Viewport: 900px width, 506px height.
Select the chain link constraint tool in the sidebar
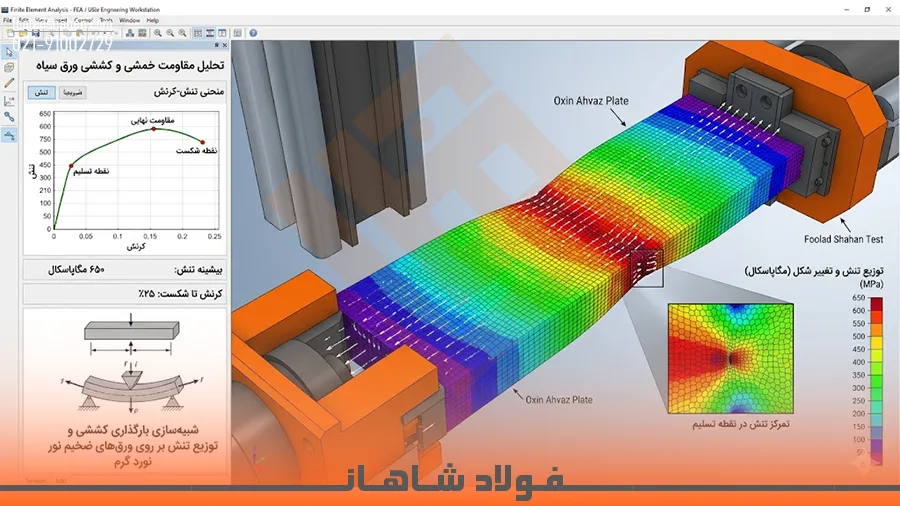(9, 117)
